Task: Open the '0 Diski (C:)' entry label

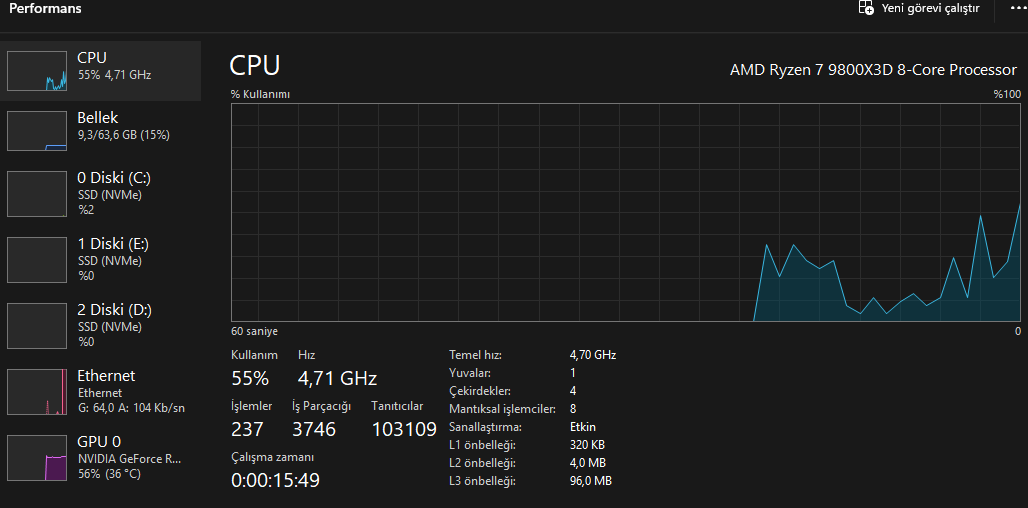Action: click(x=114, y=178)
